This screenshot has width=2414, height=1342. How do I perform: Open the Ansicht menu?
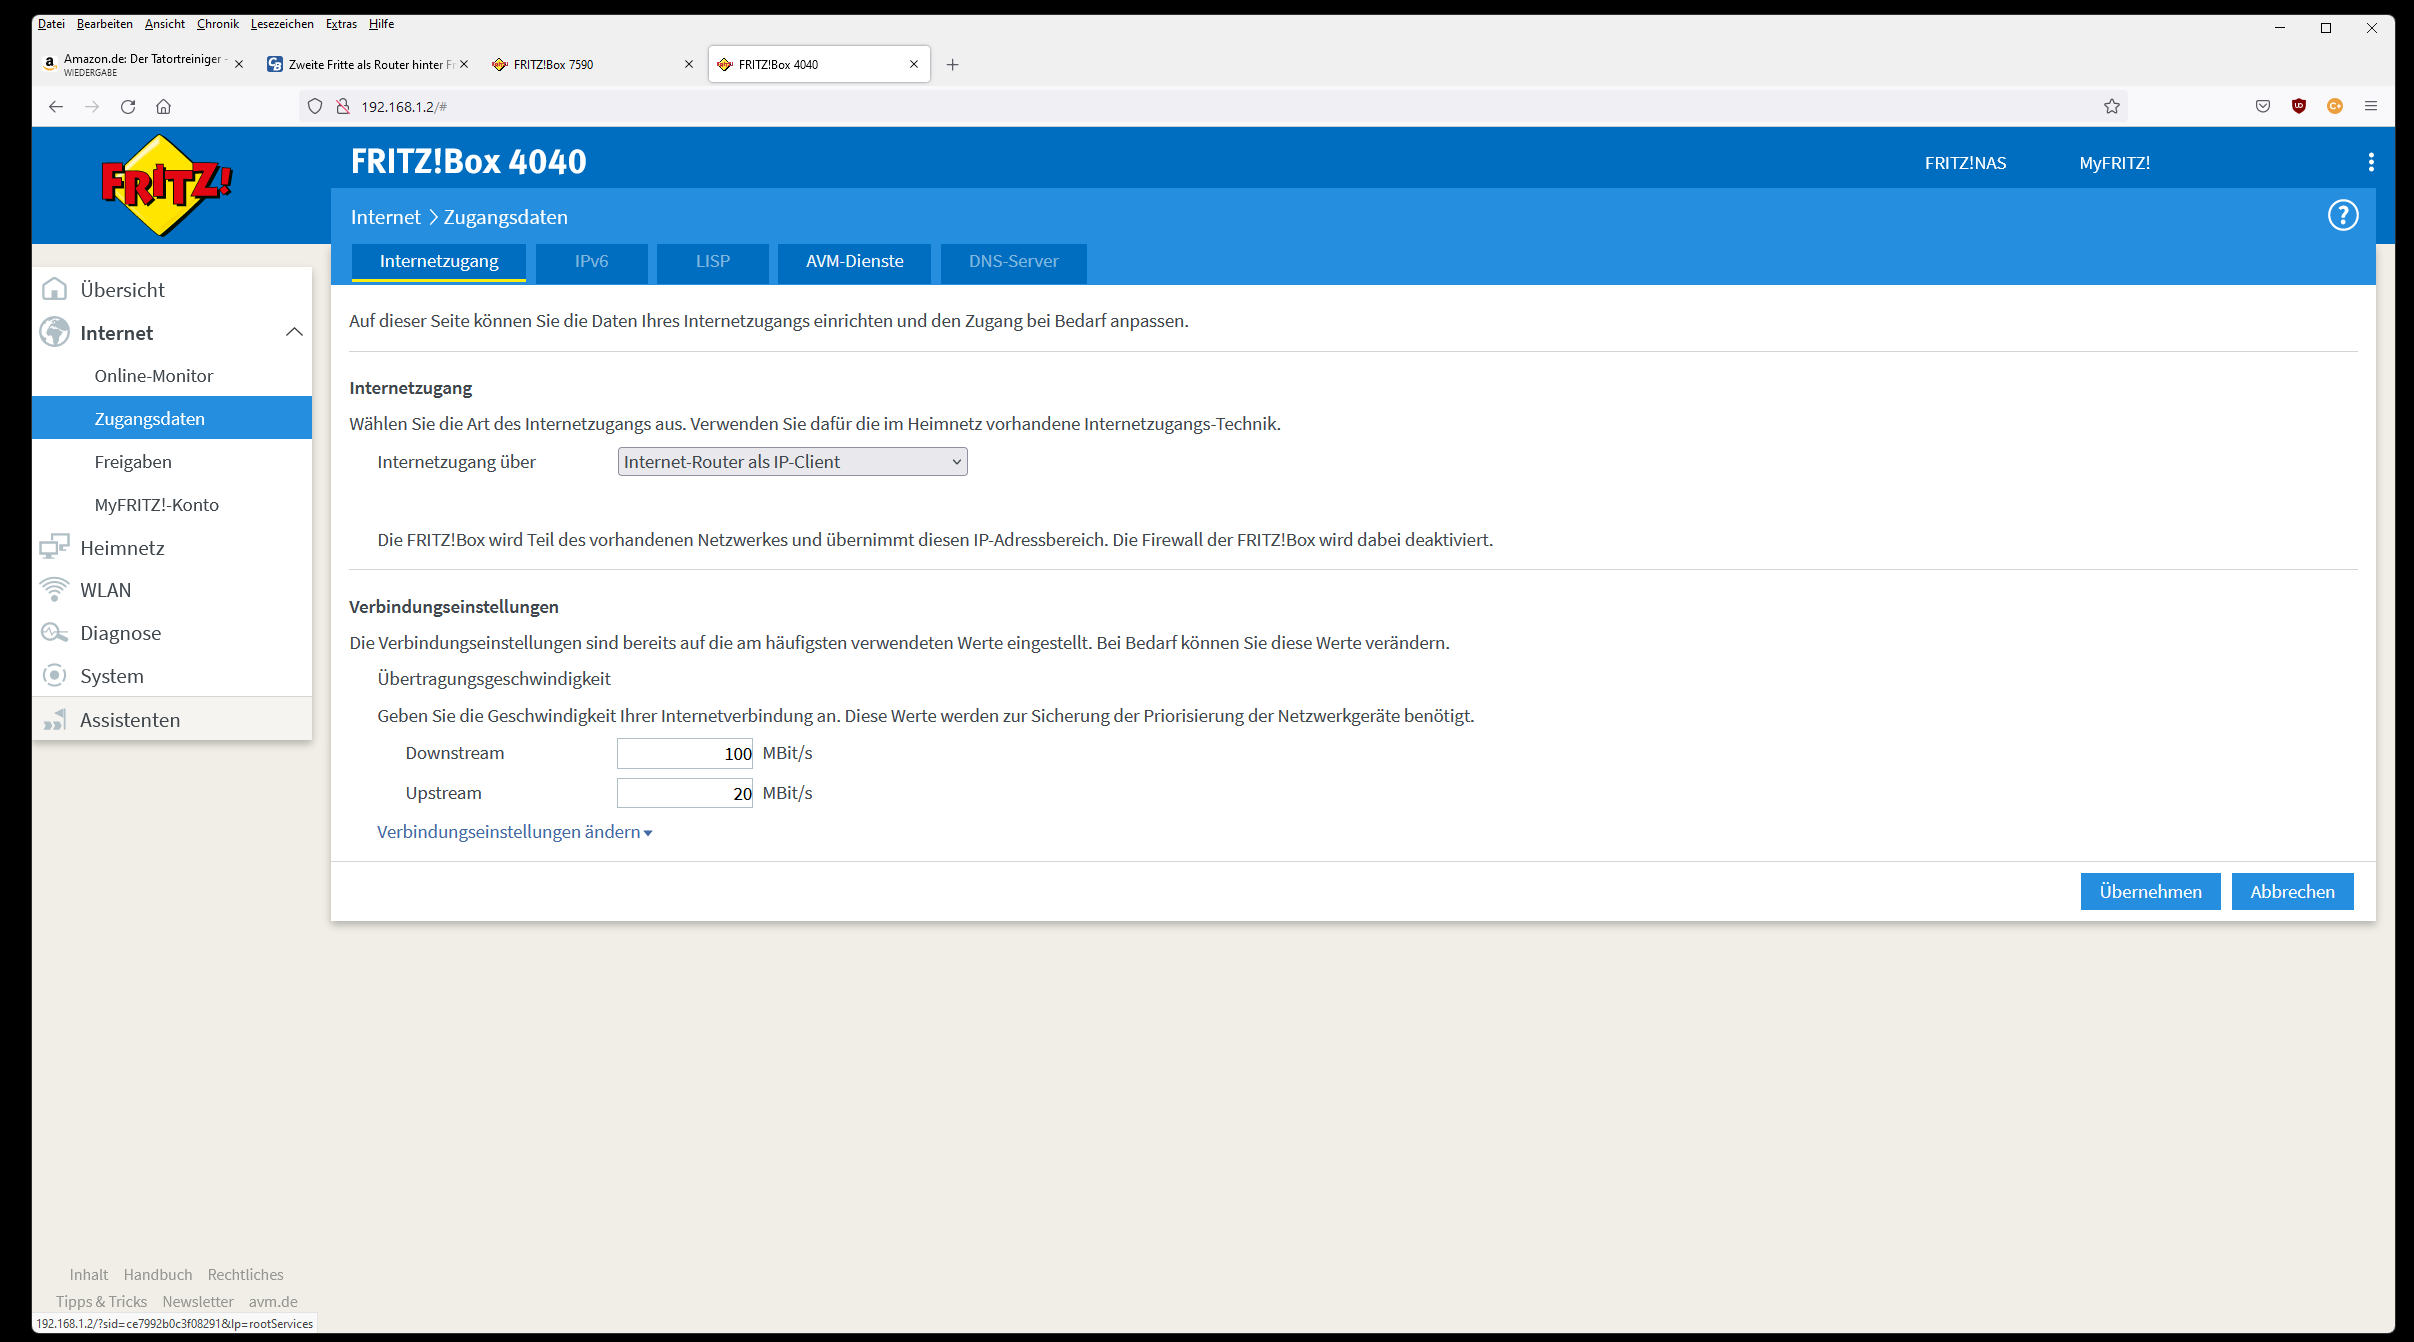coord(165,24)
